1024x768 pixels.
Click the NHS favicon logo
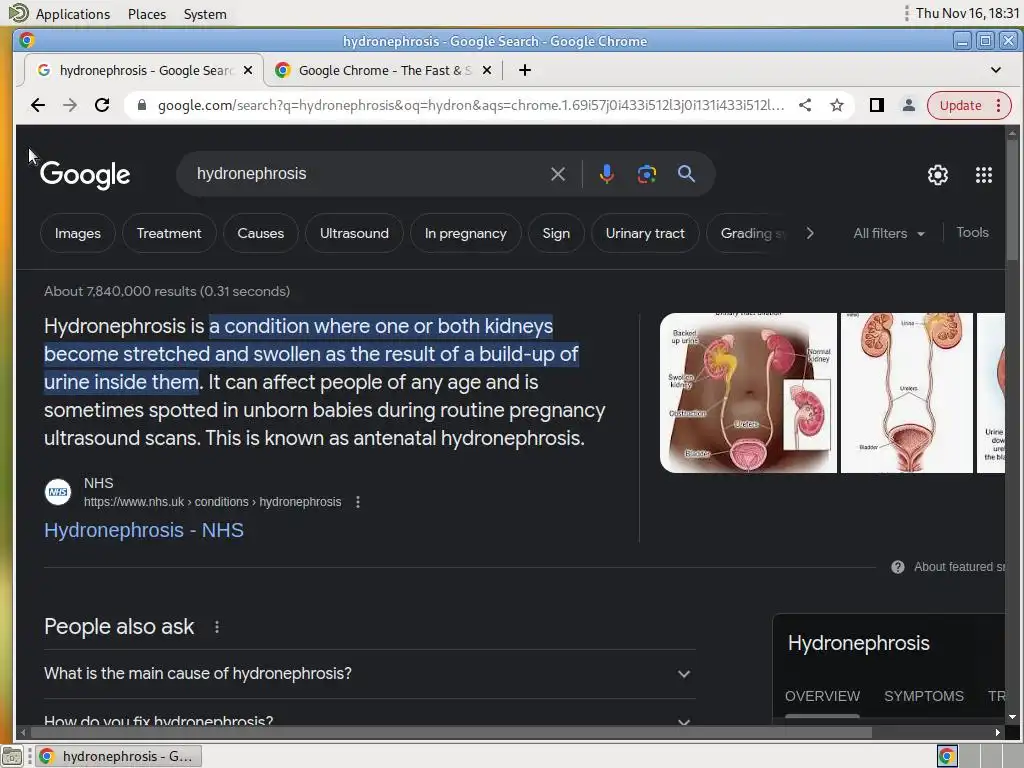click(57, 492)
